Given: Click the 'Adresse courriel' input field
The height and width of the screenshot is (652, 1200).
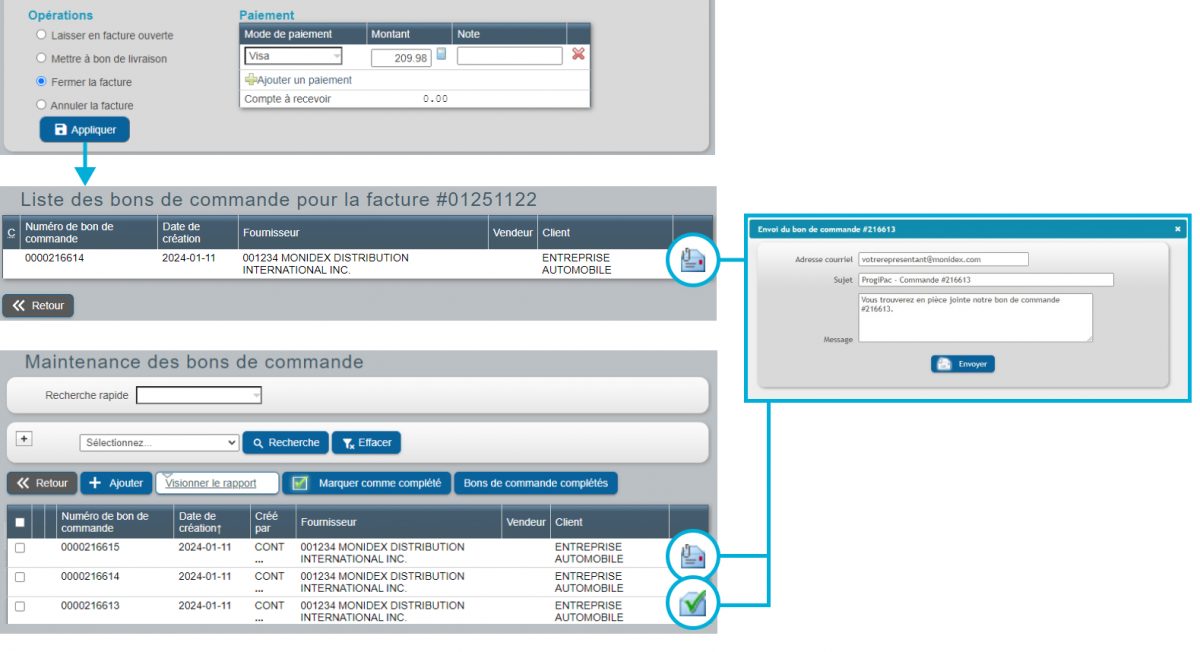Looking at the screenshot, I should tap(943, 259).
